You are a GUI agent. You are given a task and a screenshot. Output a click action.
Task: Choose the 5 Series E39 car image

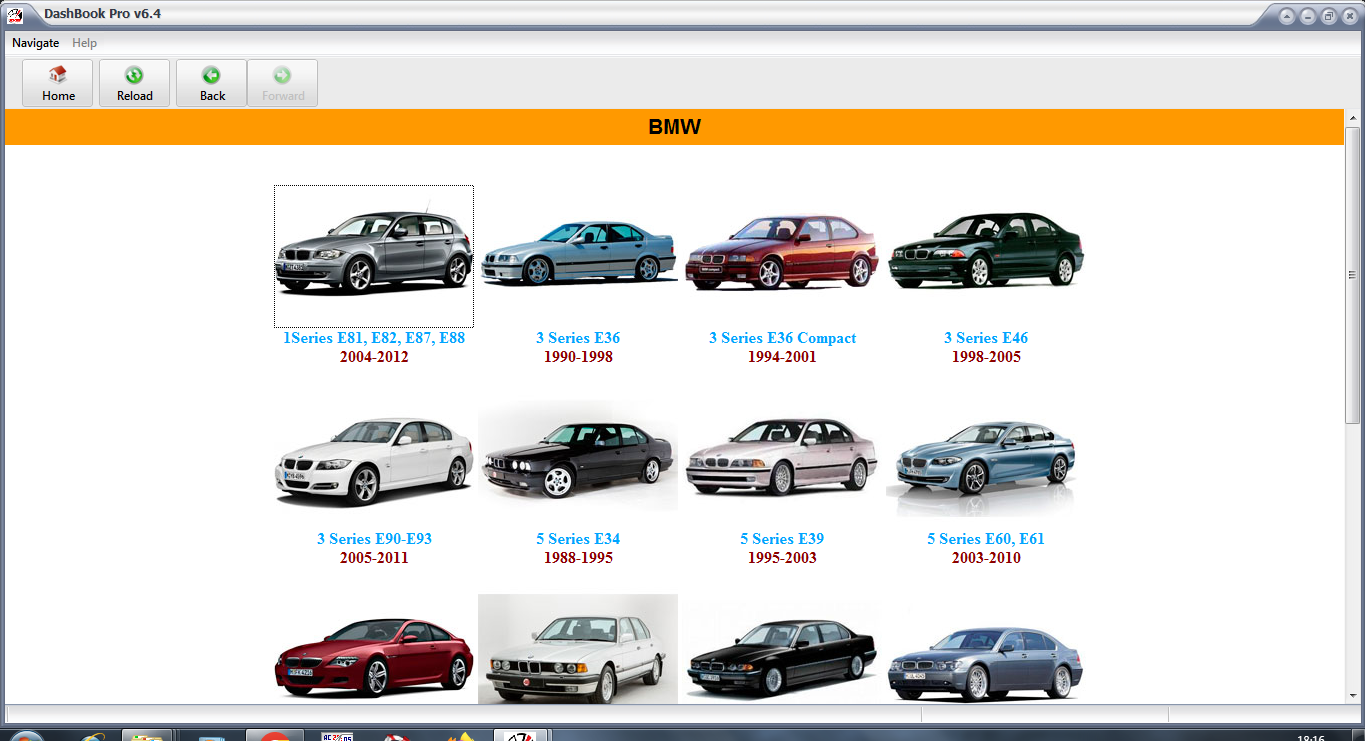click(782, 456)
